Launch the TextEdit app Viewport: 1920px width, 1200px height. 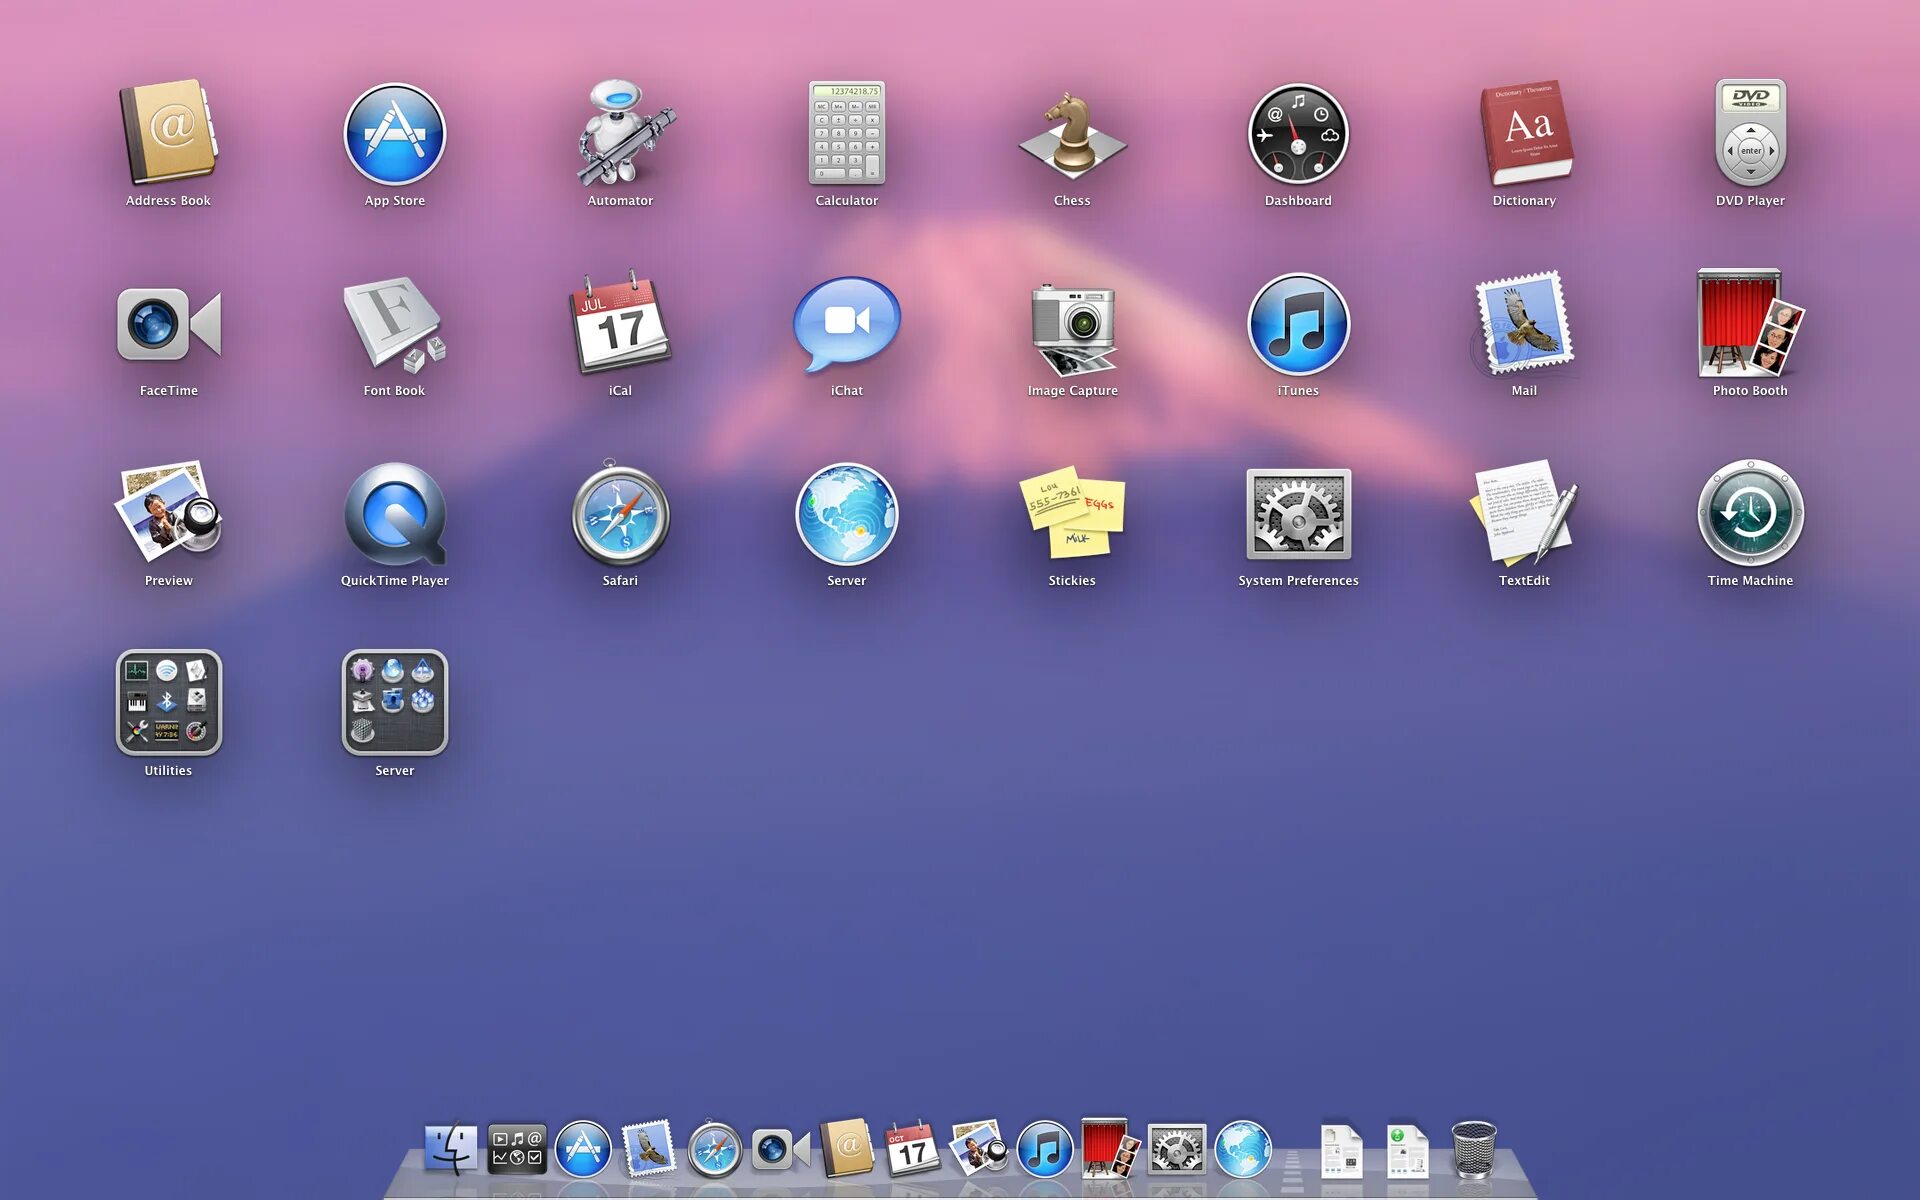(x=1525, y=513)
